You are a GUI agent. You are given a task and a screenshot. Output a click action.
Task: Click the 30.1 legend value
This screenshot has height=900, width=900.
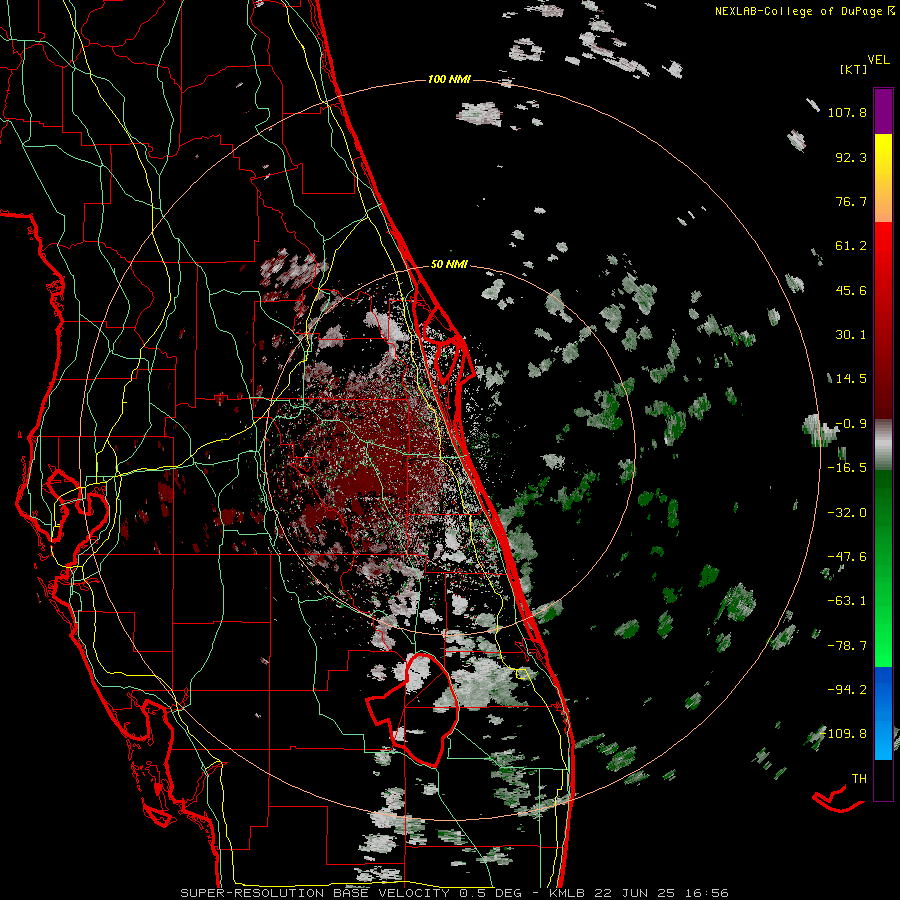coord(851,335)
